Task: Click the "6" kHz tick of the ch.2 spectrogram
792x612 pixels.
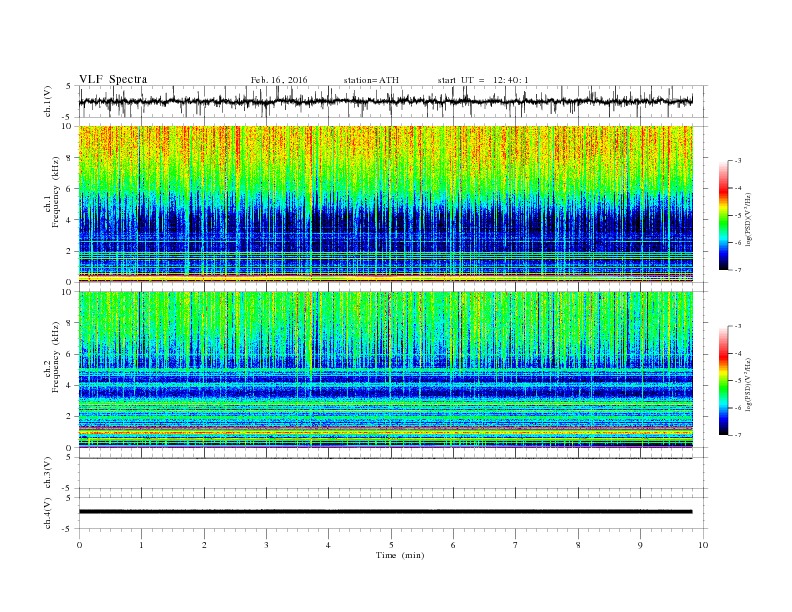Action: click(x=70, y=354)
